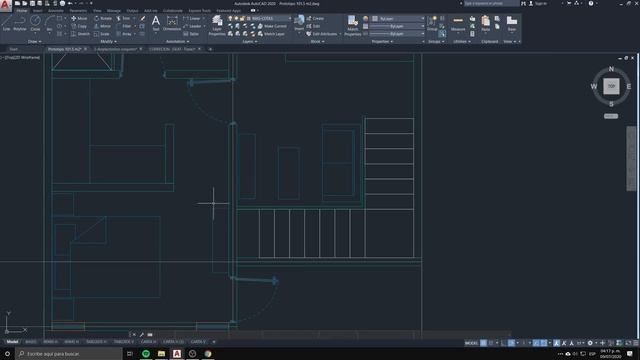Viewport: 640px width, 360px height.
Task: Click the Trim tool
Action: 123,18
